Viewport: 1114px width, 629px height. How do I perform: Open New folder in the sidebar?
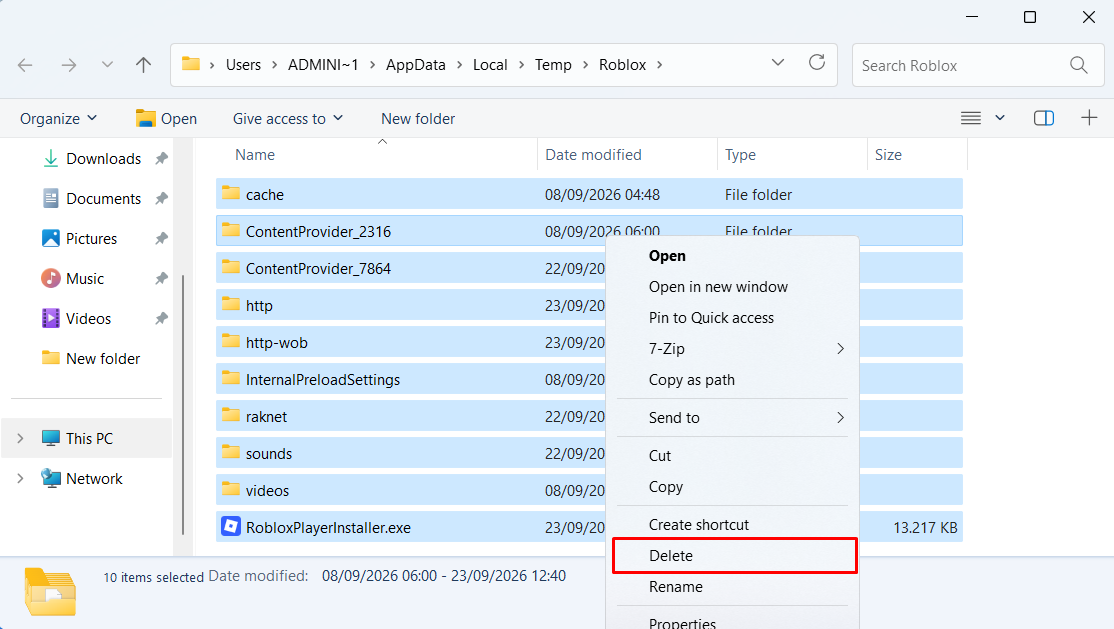[x=103, y=358]
